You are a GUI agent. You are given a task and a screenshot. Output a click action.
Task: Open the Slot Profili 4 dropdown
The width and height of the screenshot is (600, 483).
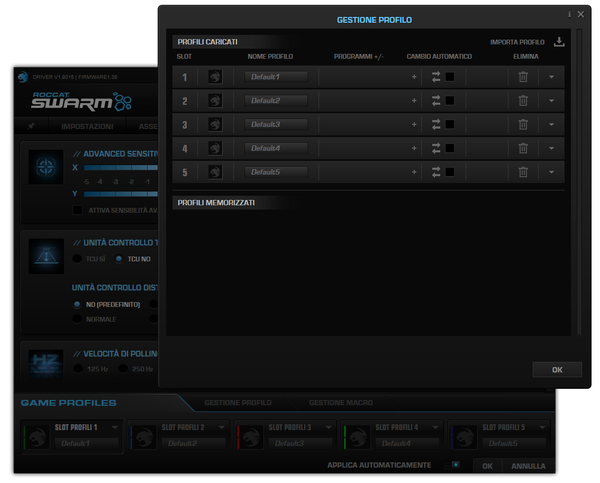(435, 427)
